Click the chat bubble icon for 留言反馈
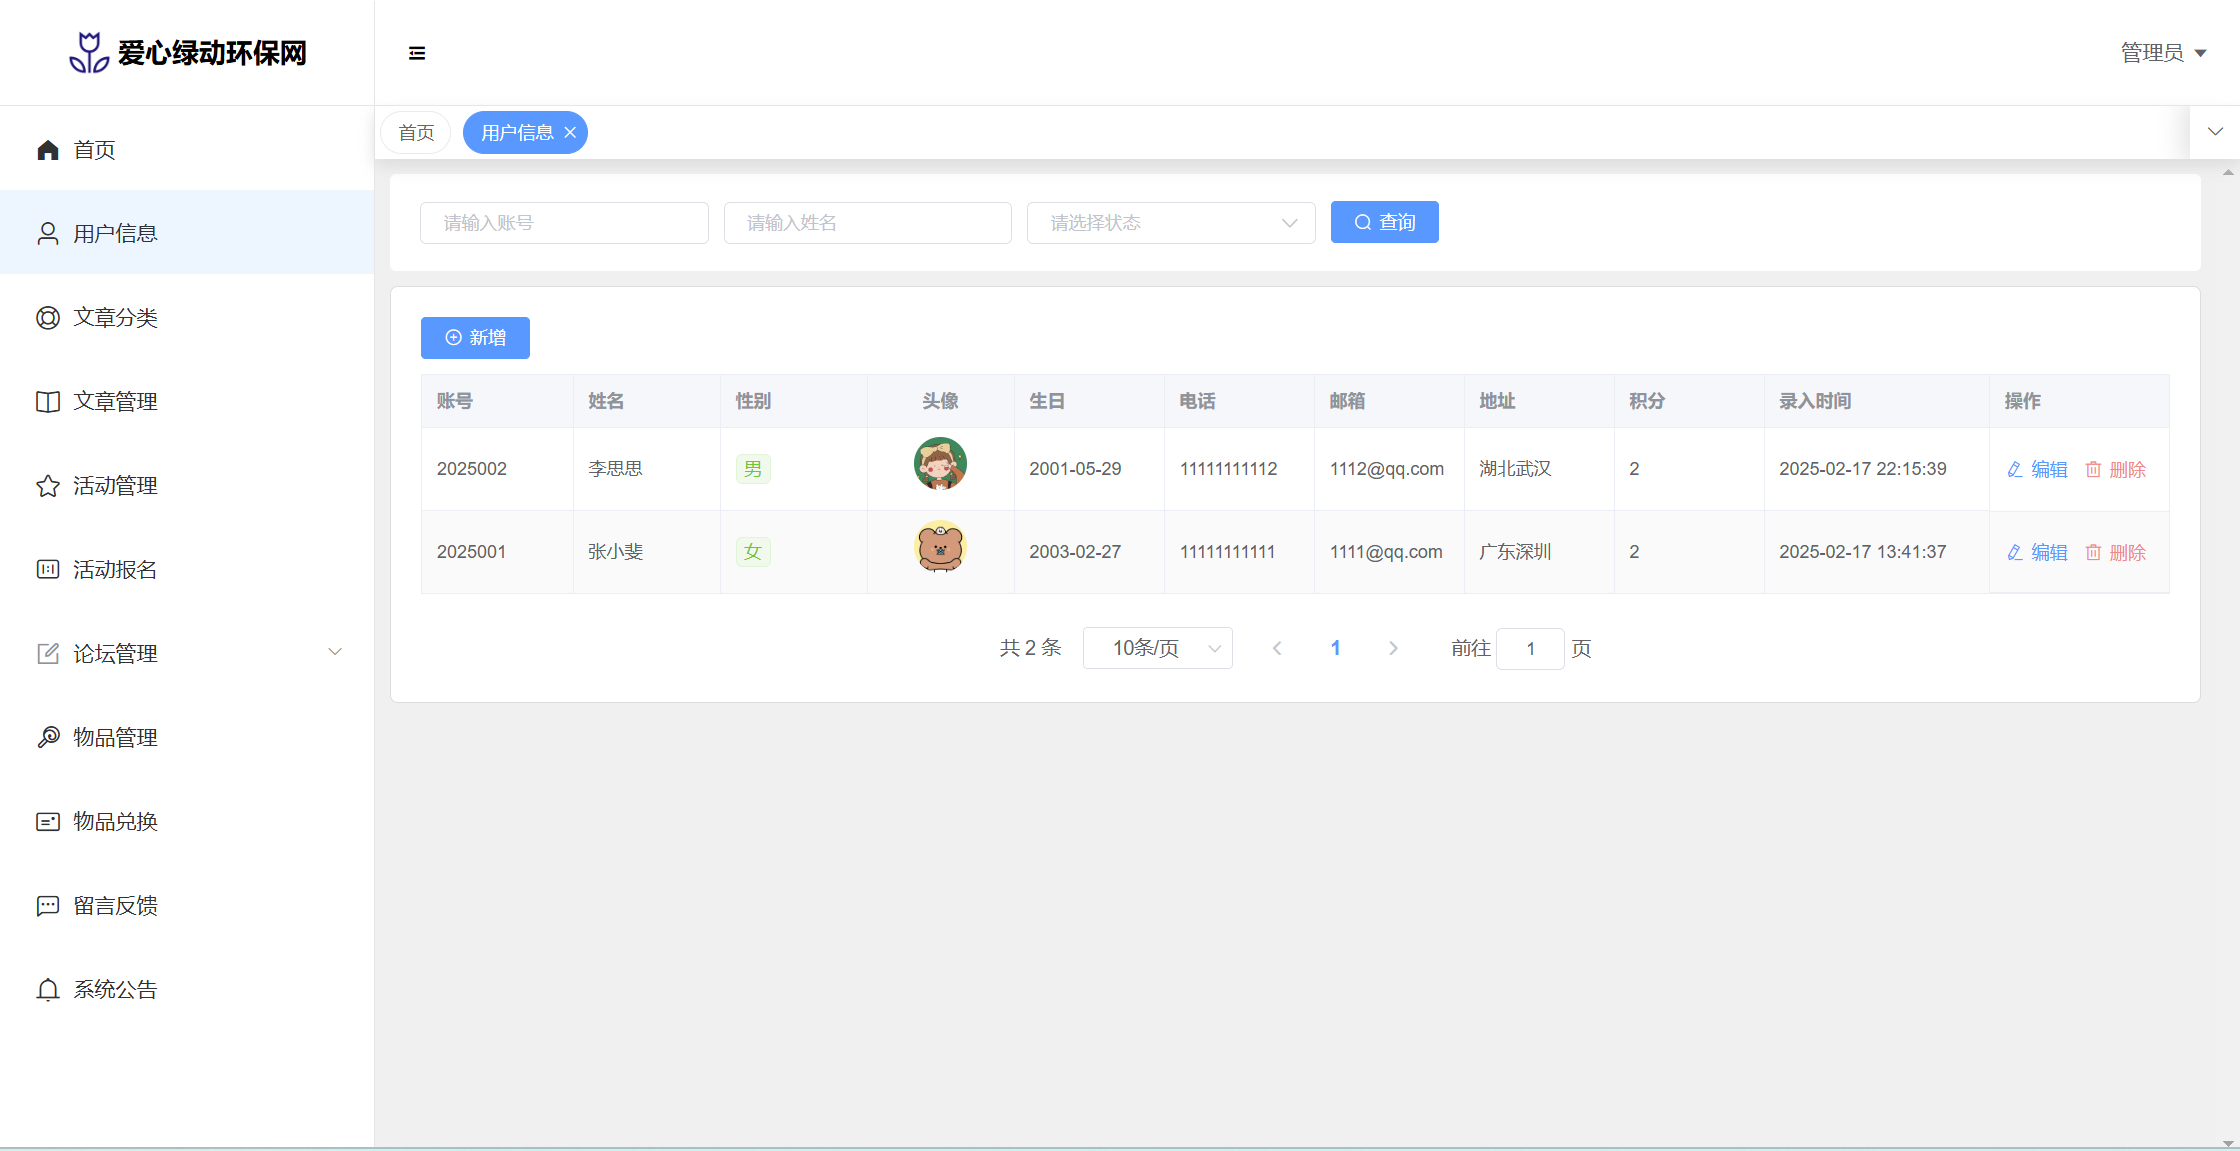The height and width of the screenshot is (1151, 2240). pos(48,906)
